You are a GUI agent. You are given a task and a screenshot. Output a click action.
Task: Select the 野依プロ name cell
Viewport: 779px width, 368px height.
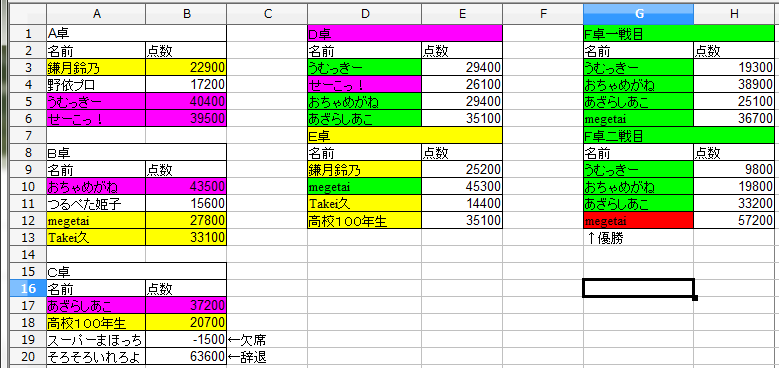pyautogui.click(x=96, y=84)
